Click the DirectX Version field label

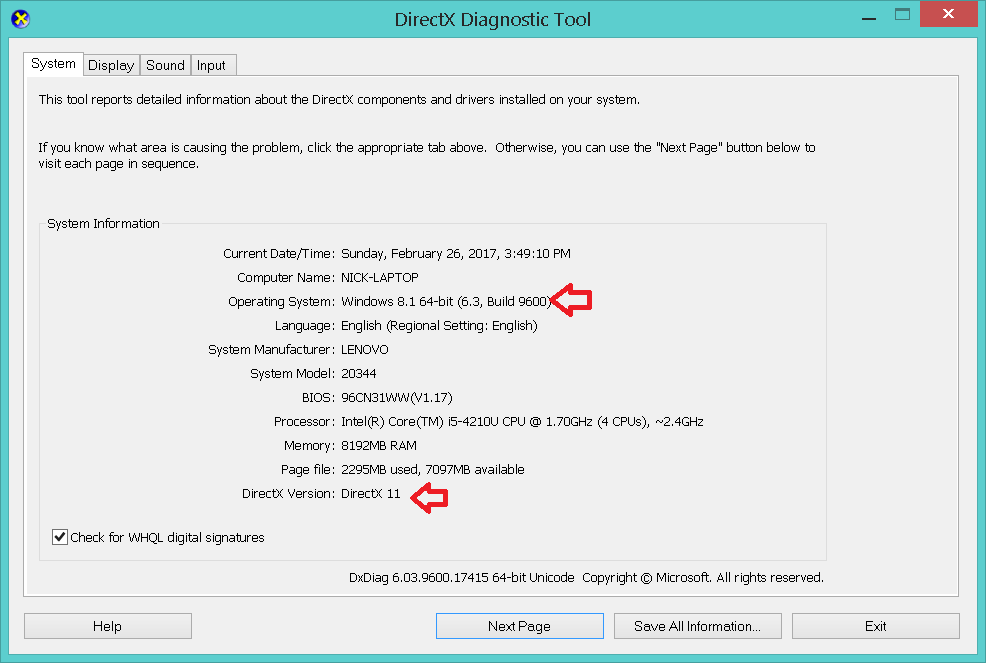coord(288,494)
